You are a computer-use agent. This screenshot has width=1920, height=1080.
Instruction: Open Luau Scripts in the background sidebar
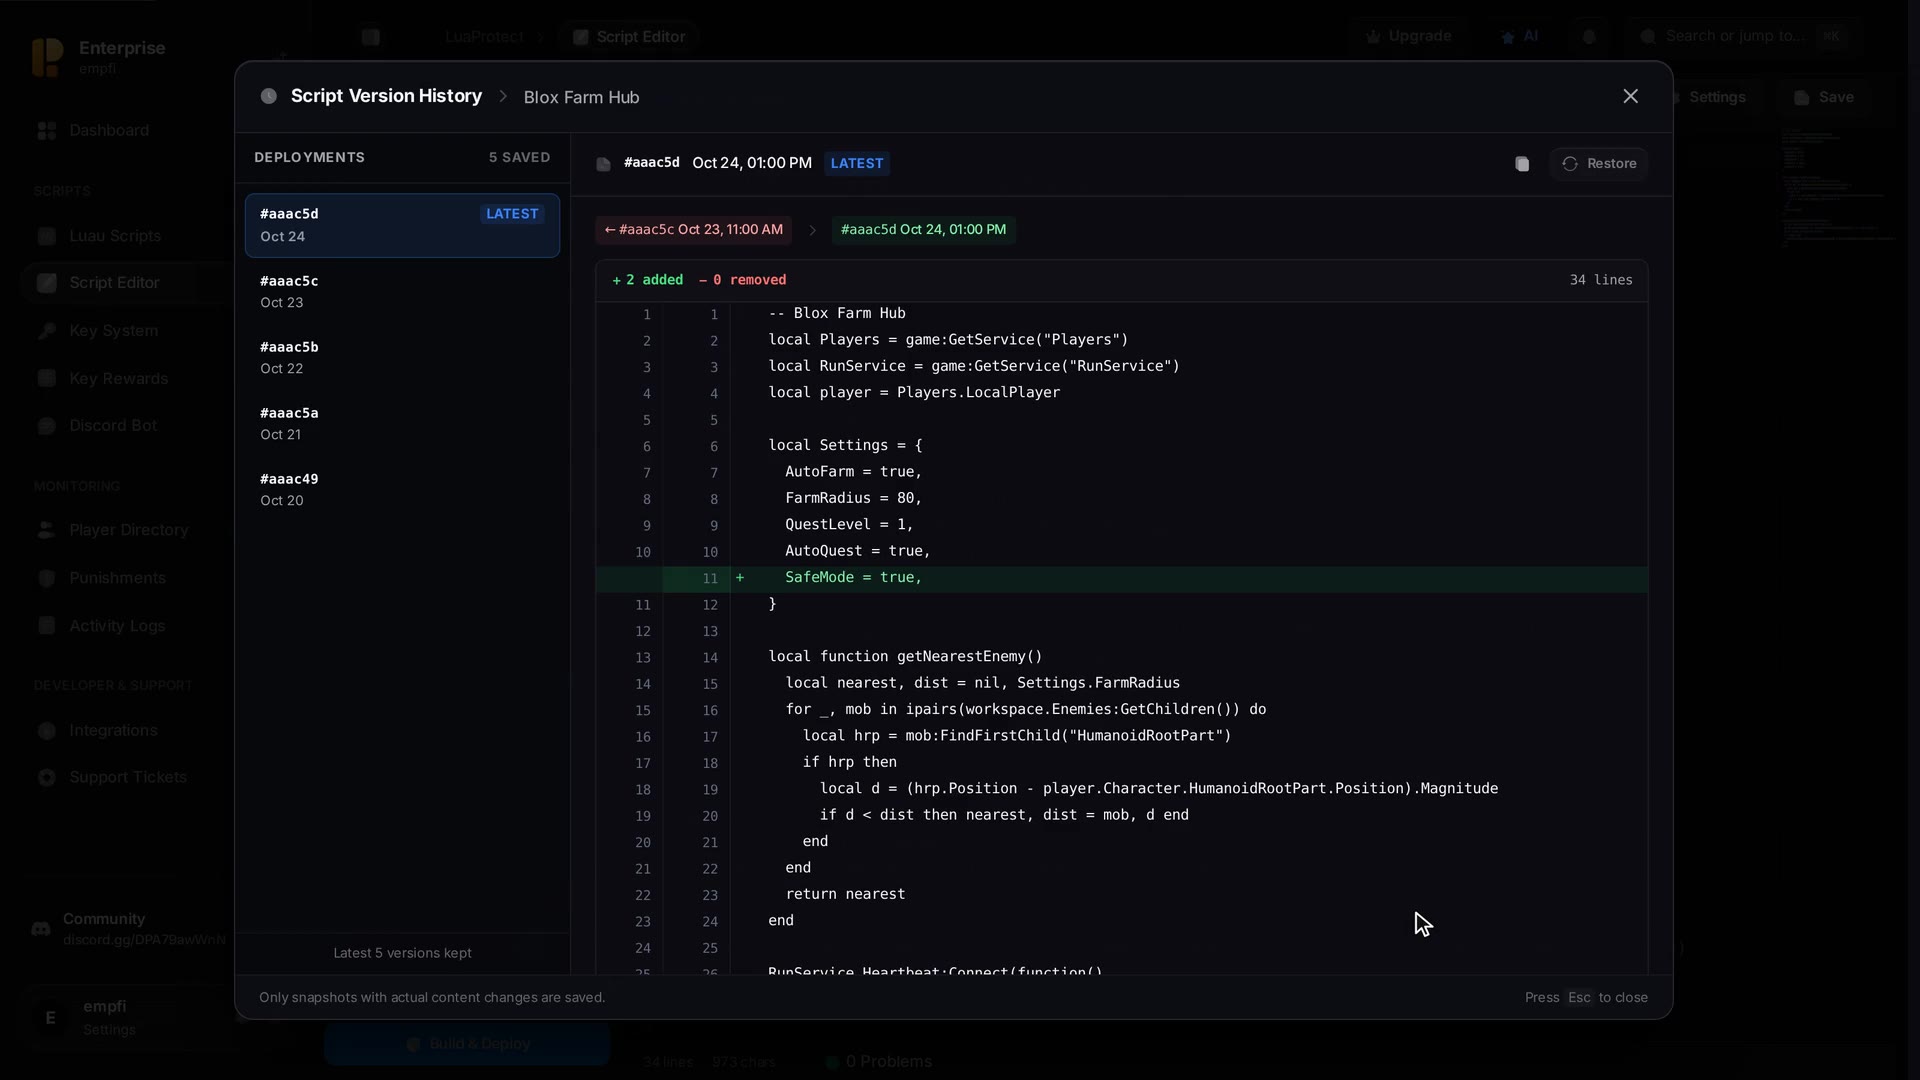115,236
